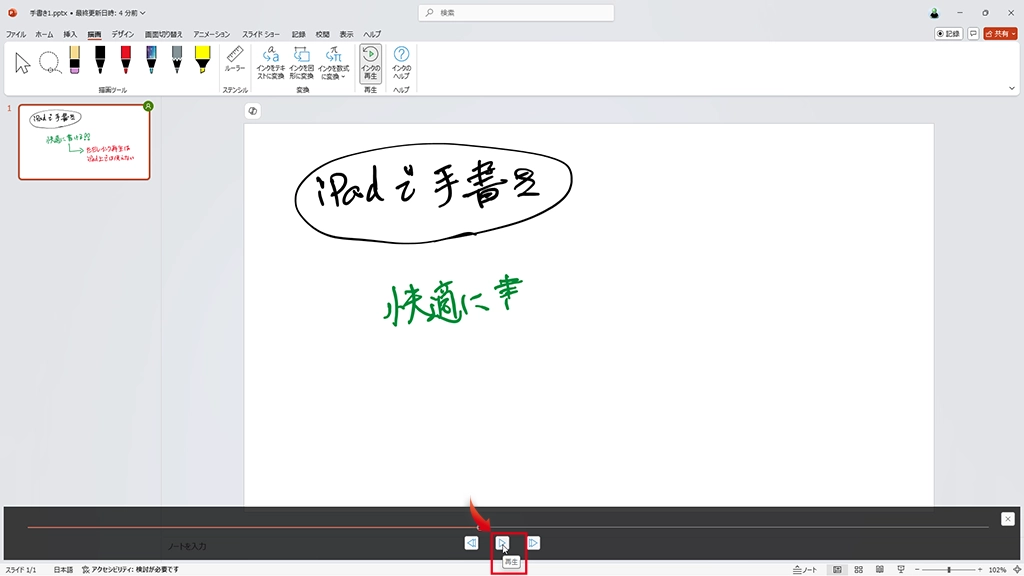The image size is (1024, 576).
Task: Switch to the 挿入 tab
Action: click(70, 34)
